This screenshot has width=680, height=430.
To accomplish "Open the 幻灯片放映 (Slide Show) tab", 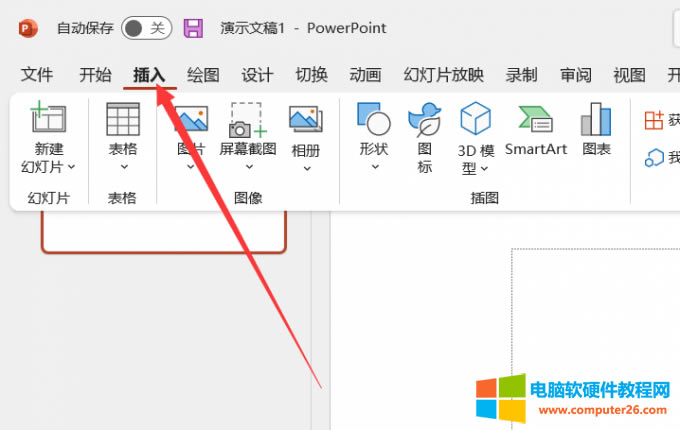I will 443,75.
